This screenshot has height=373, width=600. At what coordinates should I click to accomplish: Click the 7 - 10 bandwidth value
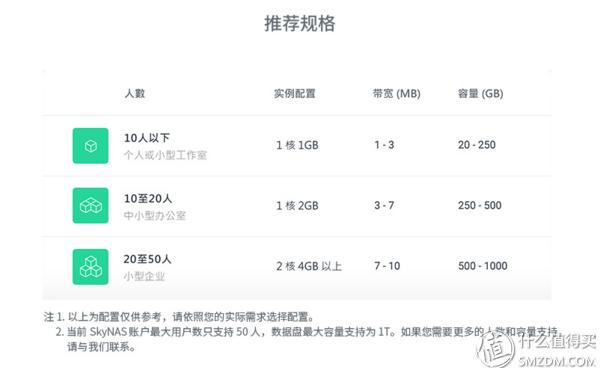point(387,266)
